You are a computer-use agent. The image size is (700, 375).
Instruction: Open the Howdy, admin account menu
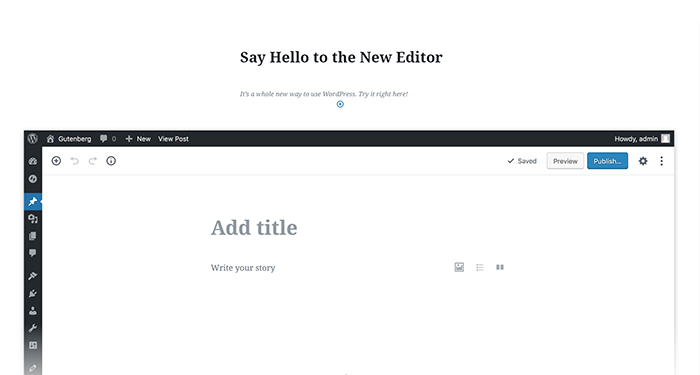pos(642,139)
